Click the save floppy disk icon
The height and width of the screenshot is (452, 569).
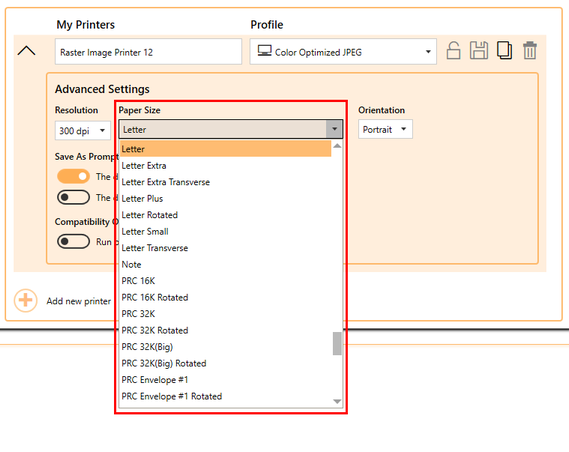pos(479,50)
